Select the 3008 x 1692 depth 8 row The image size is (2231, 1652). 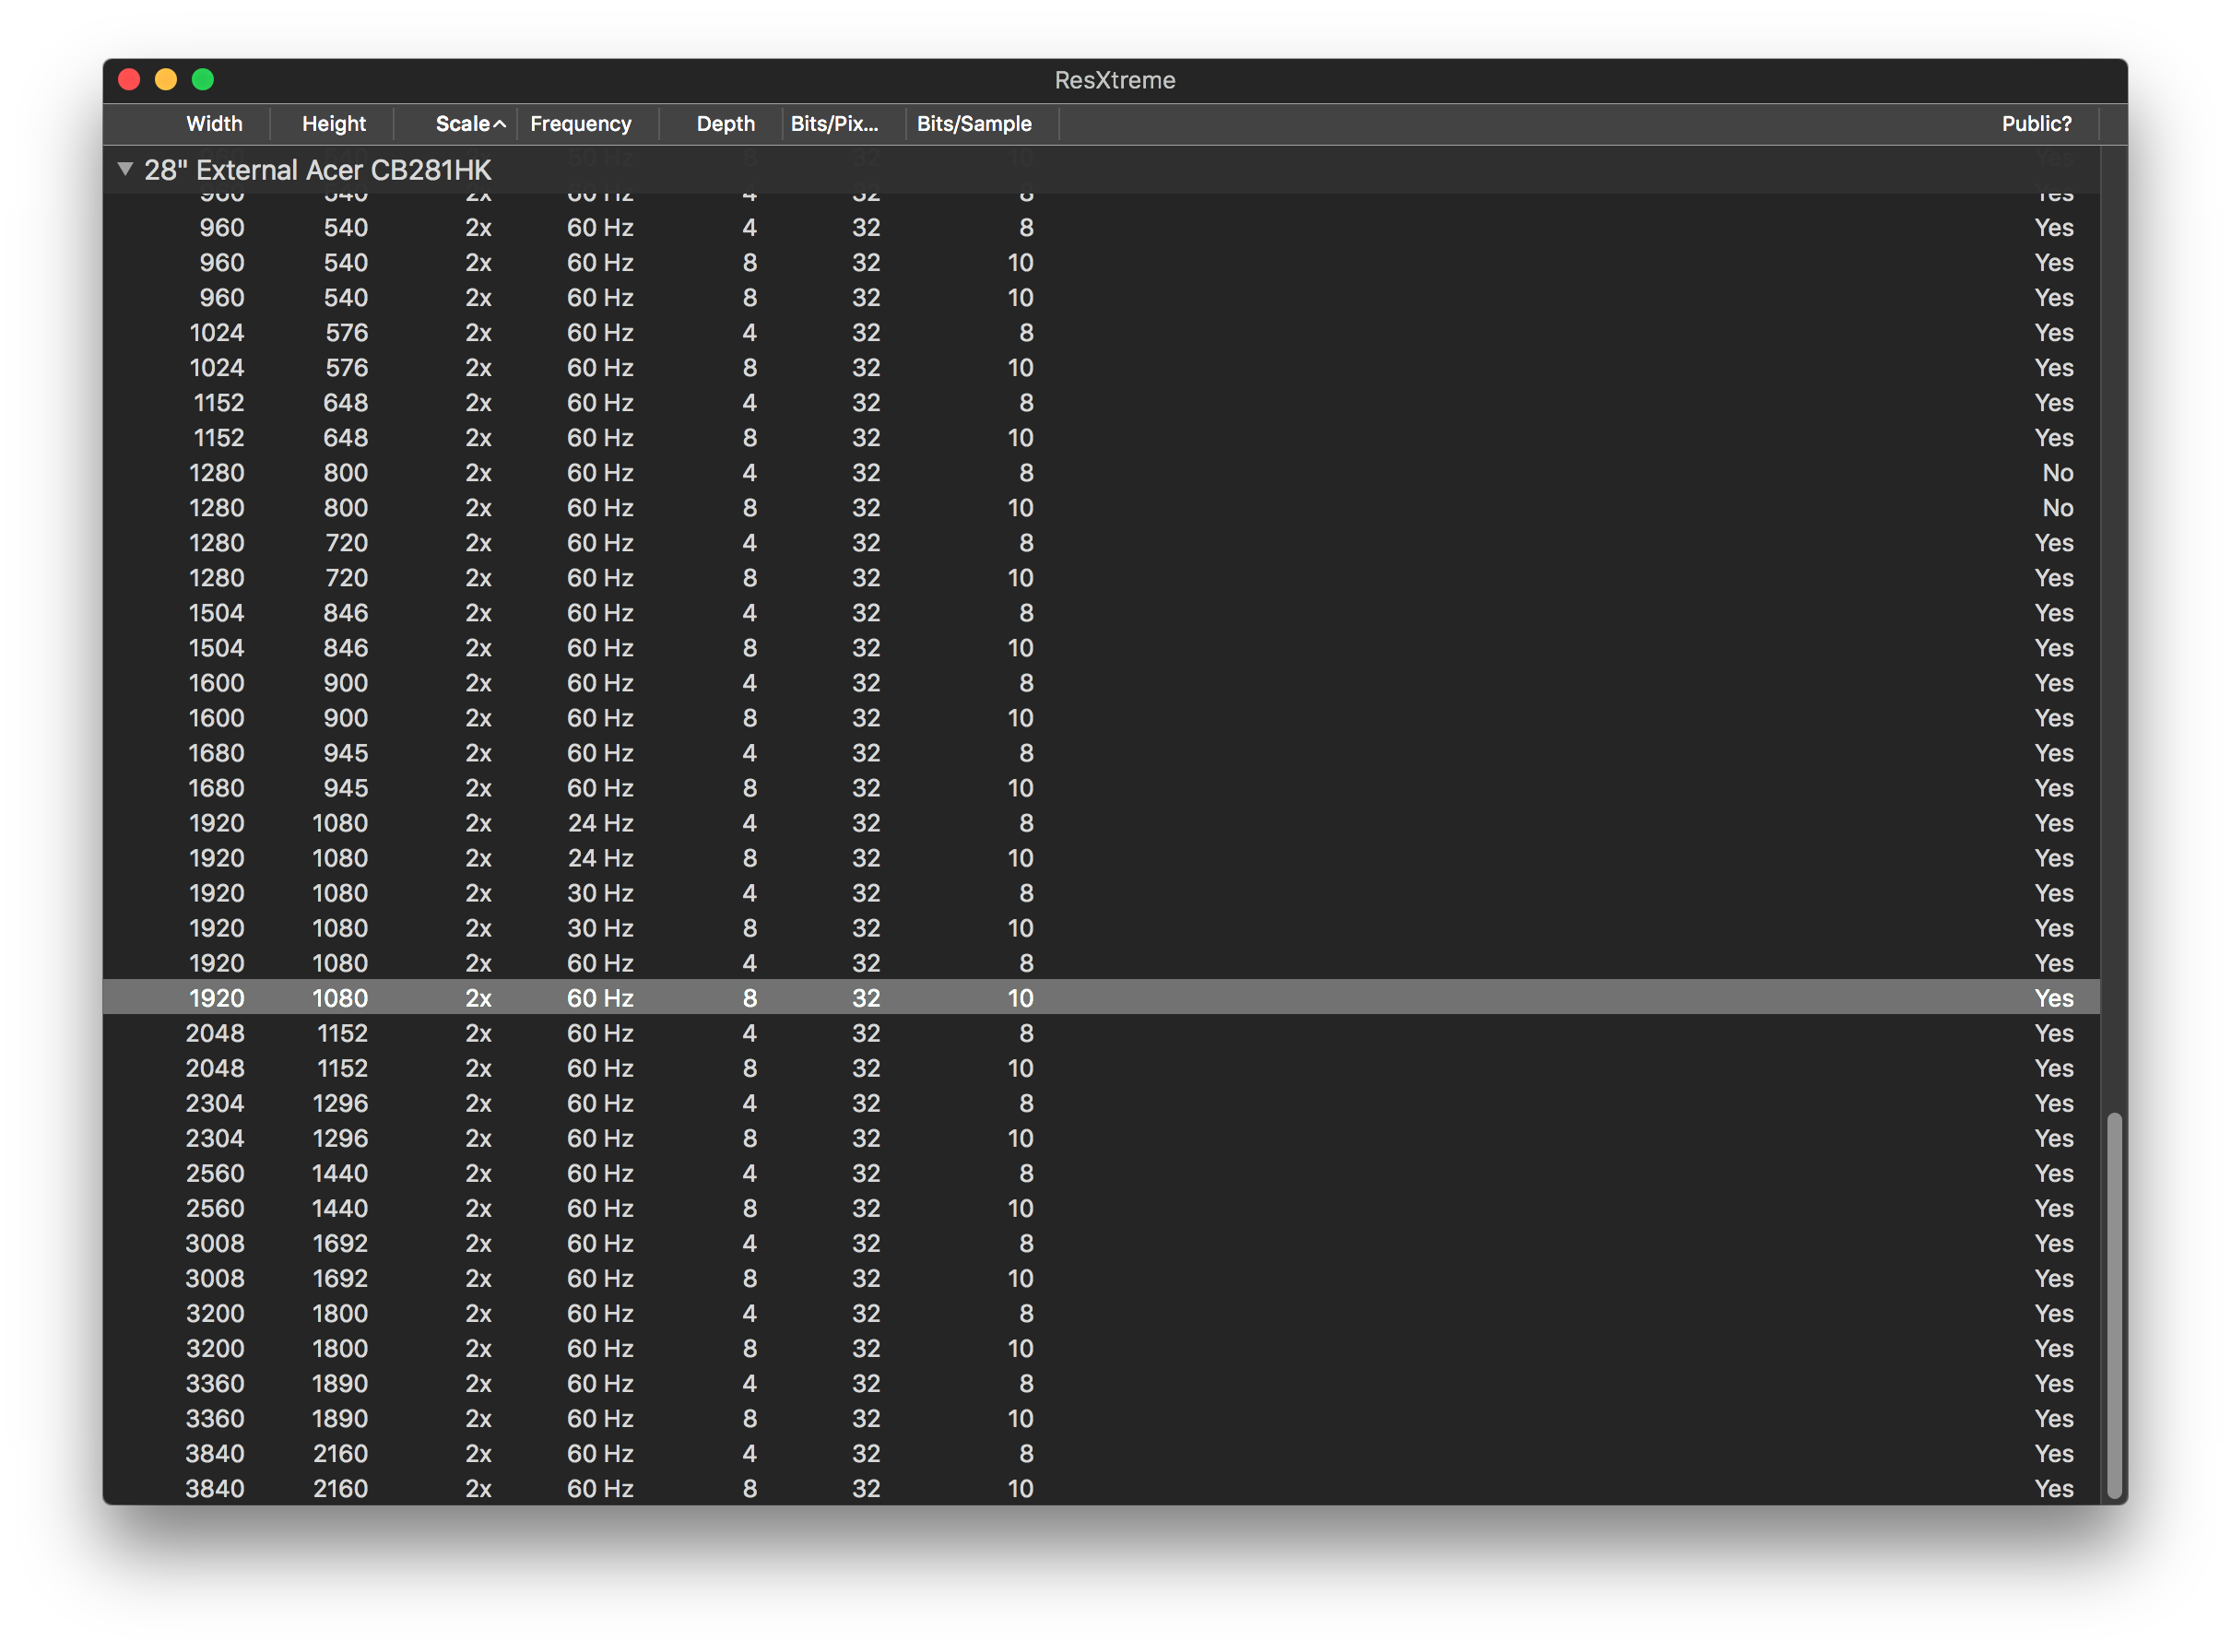(x=600, y=1278)
